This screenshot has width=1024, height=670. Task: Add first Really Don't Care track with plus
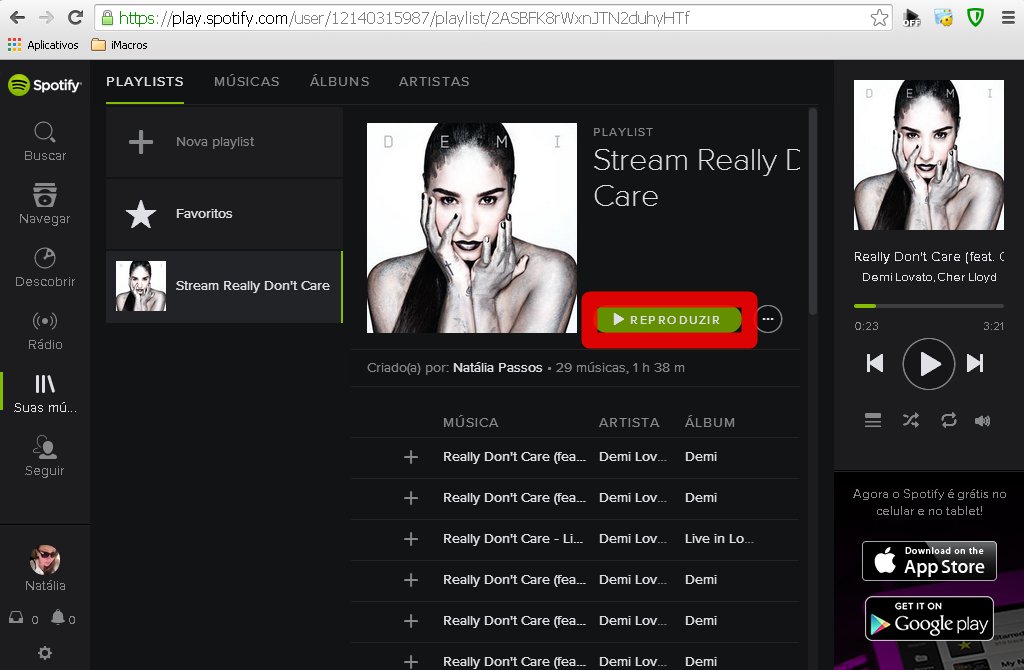410,457
